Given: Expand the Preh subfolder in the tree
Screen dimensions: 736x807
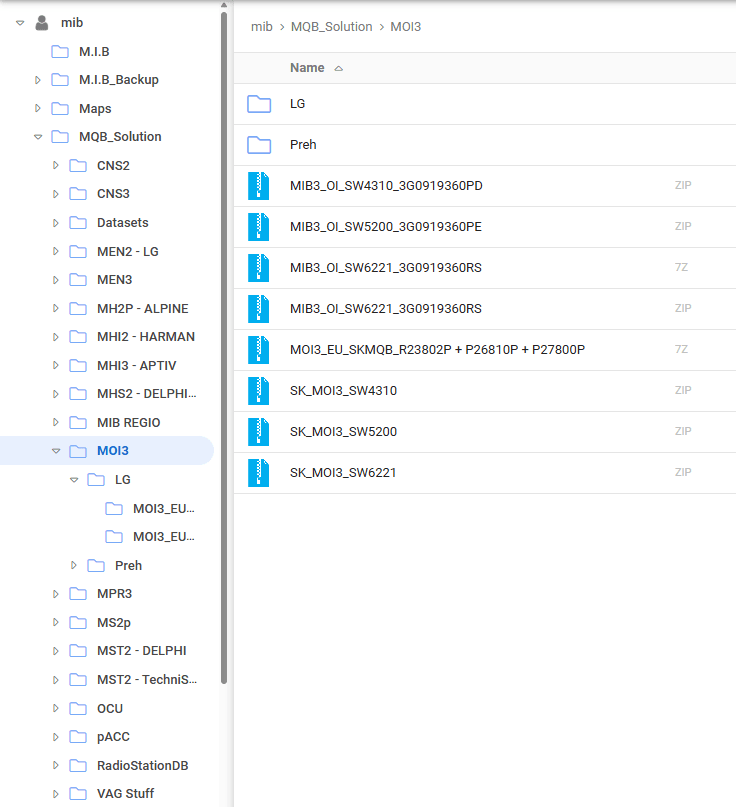Looking at the screenshot, I should (x=74, y=566).
